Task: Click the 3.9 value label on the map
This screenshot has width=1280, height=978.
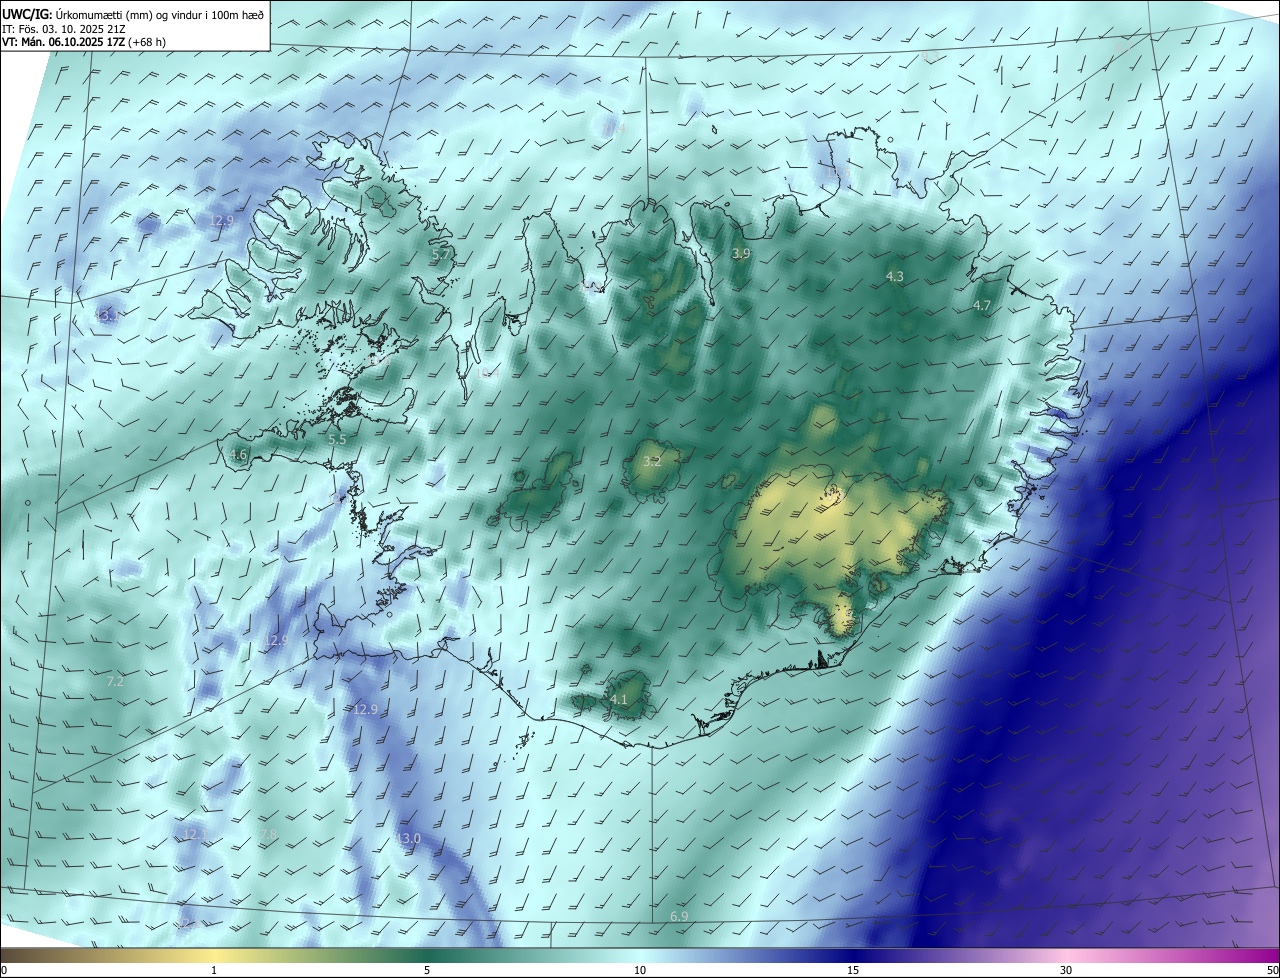Action: 741,255
